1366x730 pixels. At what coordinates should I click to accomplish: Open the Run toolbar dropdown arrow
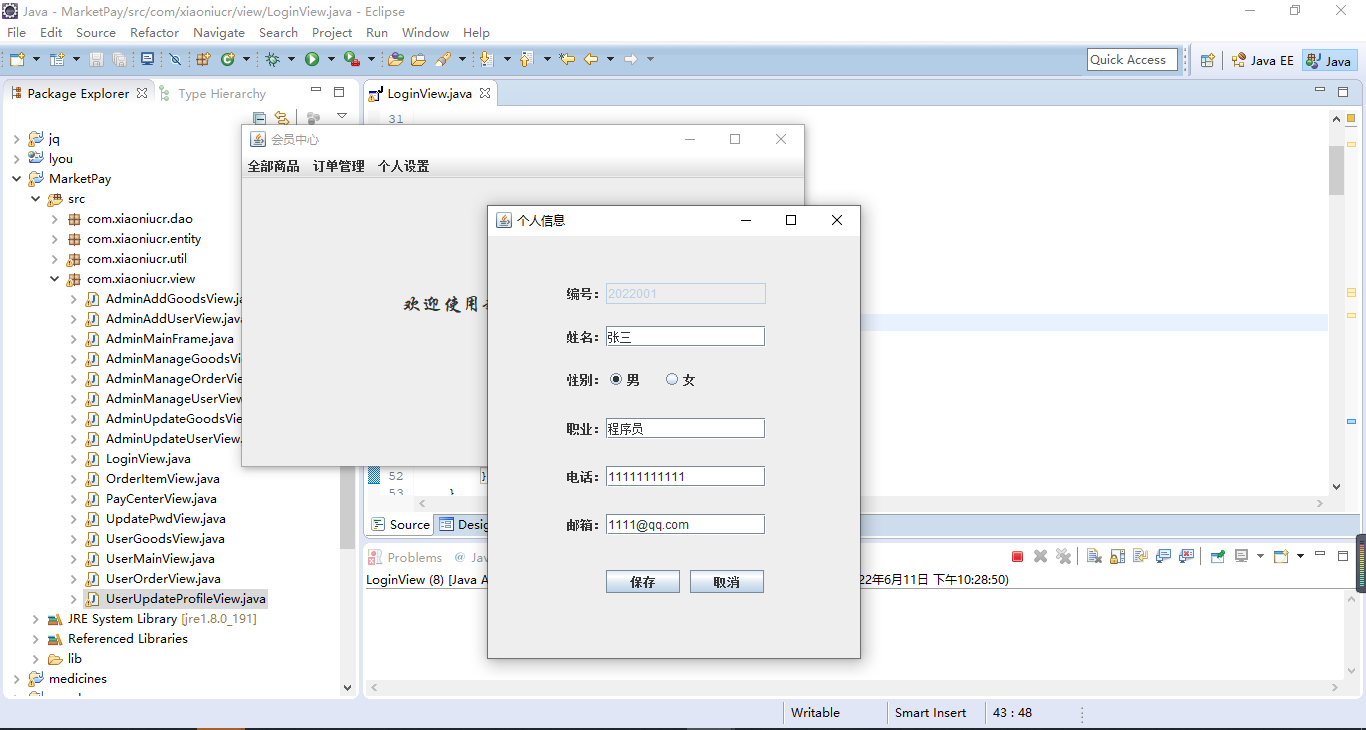pyautogui.click(x=331, y=60)
